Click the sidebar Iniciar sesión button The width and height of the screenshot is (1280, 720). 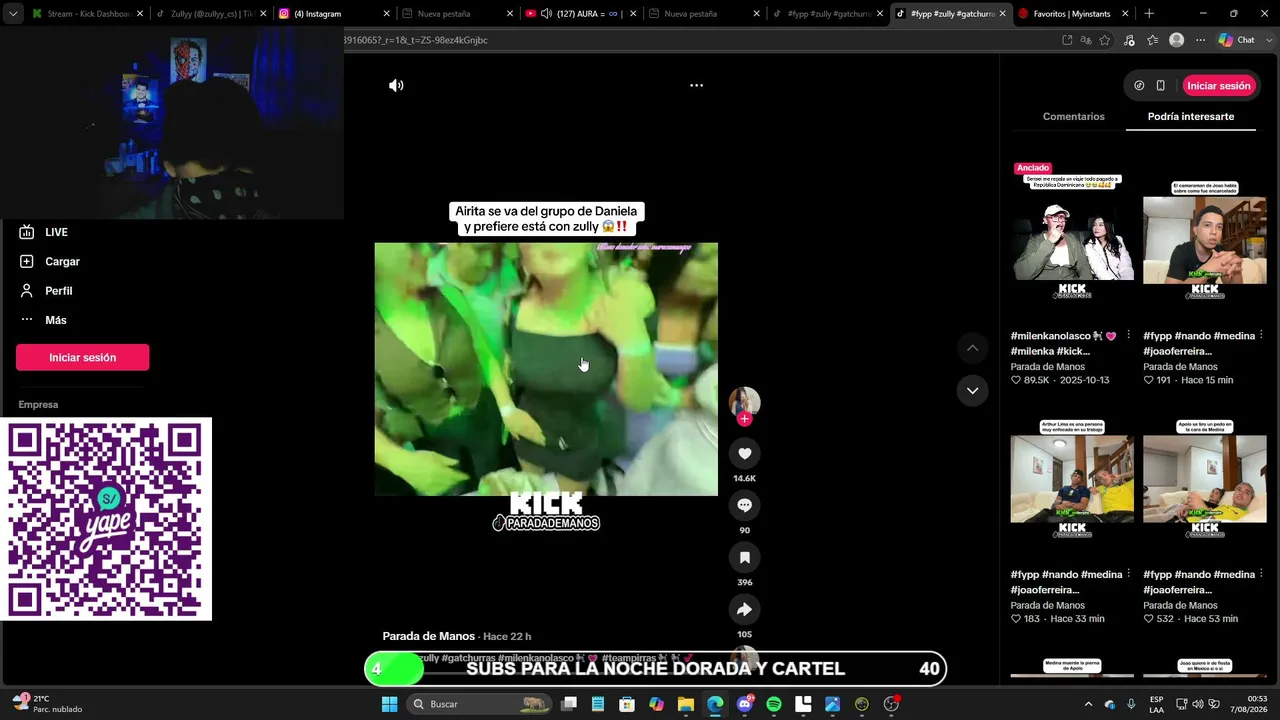82,358
